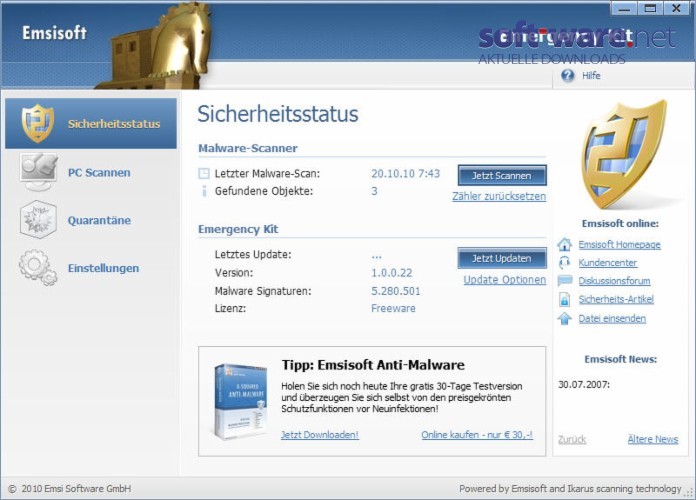Viewport: 696px width, 500px height.
Task: Click Online kaufen - nur € 30 link
Action: click(477, 435)
